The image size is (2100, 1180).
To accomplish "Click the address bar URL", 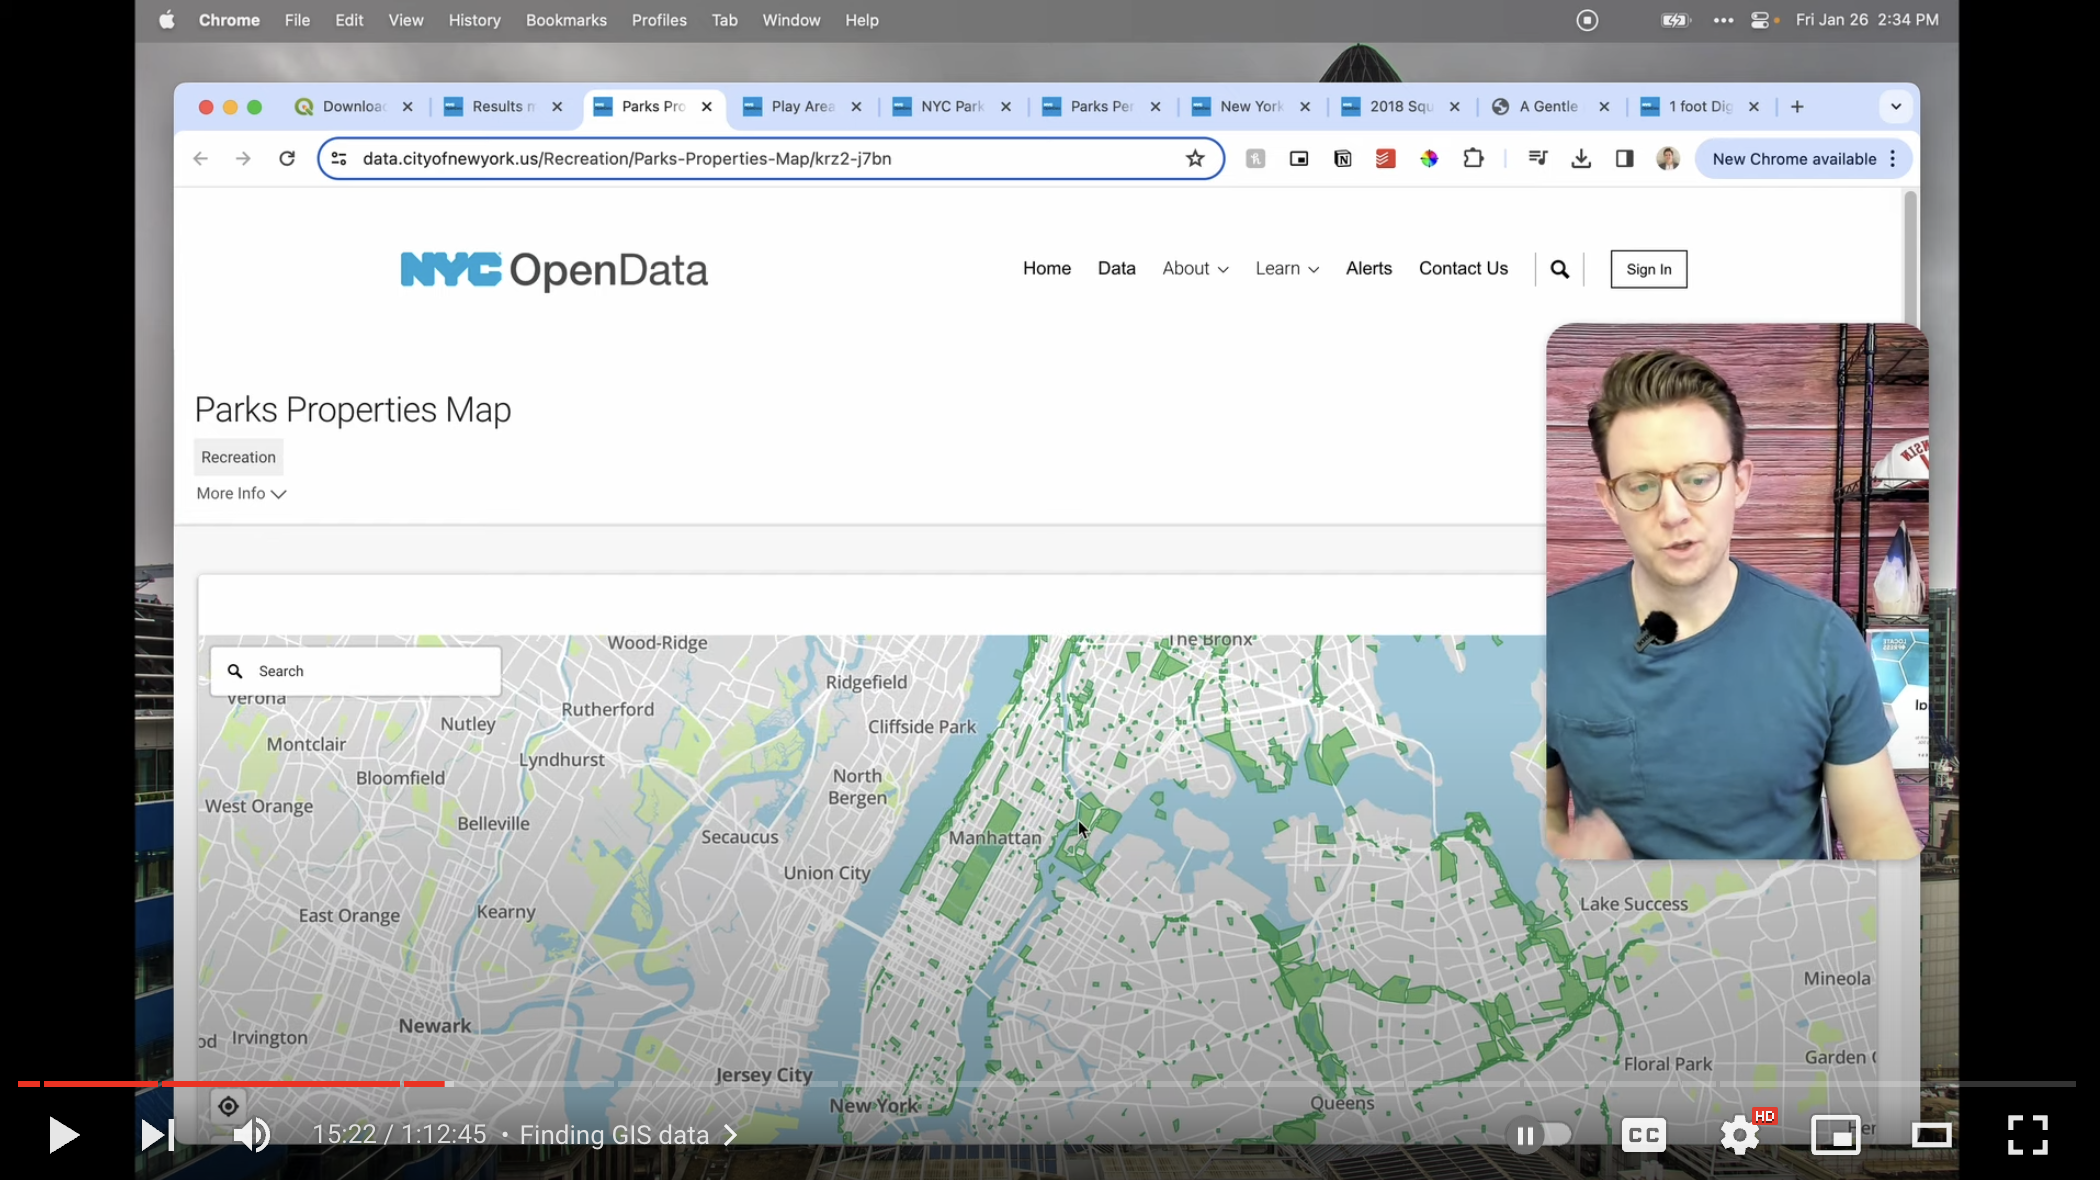I will click(x=627, y=158).
